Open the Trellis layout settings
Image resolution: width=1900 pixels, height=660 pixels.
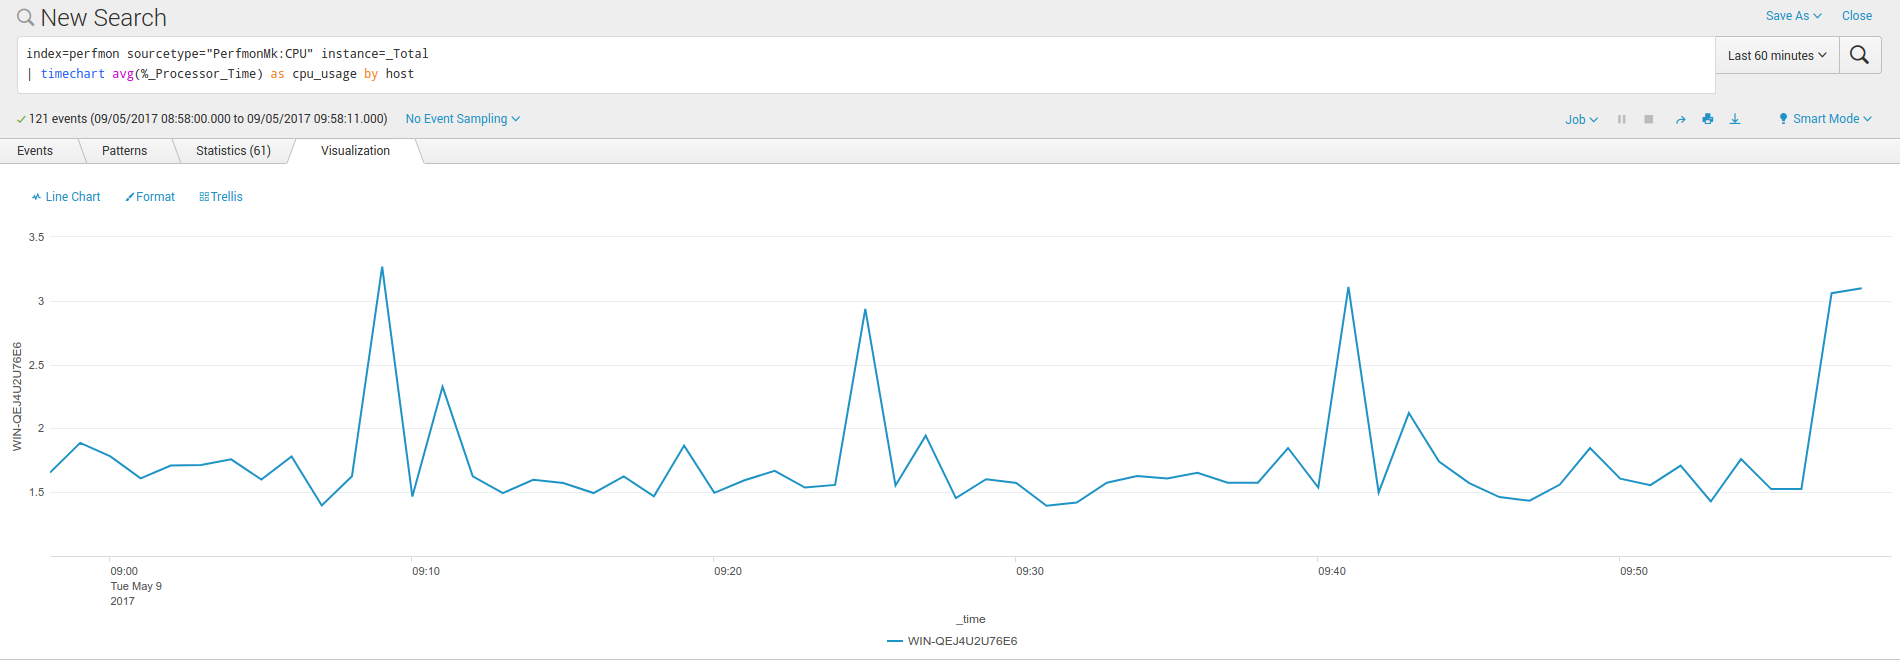pyautogui.click(x=221, y=197)
